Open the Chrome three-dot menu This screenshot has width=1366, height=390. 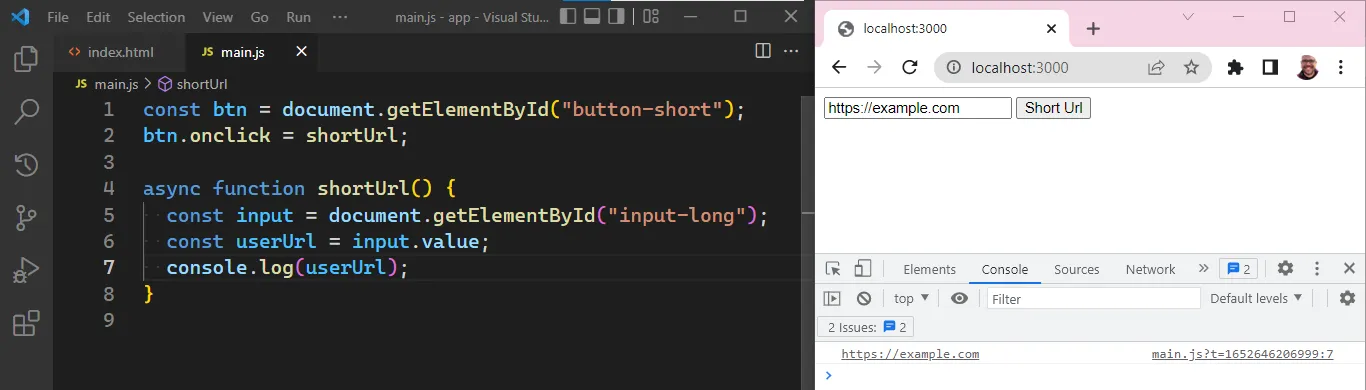[x=1341, y=68]
